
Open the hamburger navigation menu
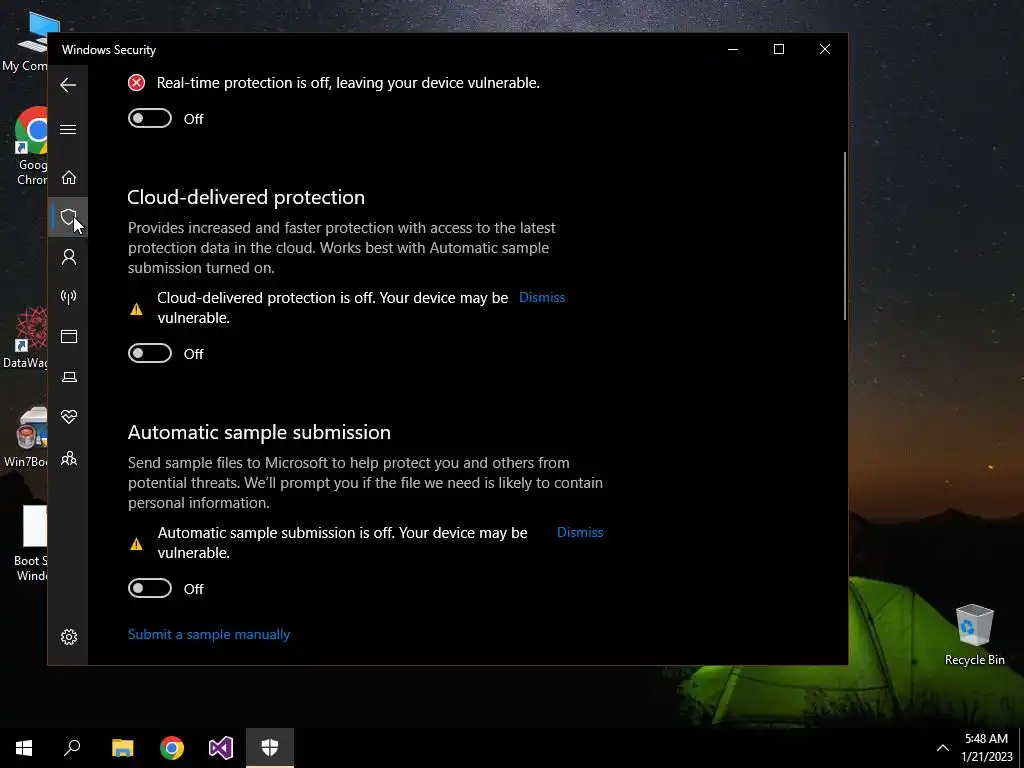pyautogui.click(x=68, y=129)
